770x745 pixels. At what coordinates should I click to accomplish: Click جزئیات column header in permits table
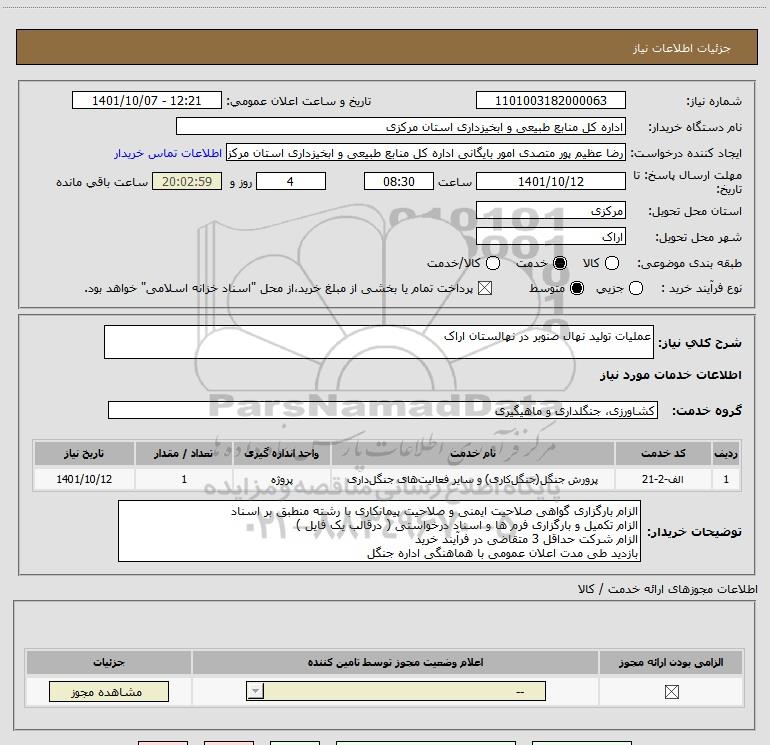pos(109,662)
